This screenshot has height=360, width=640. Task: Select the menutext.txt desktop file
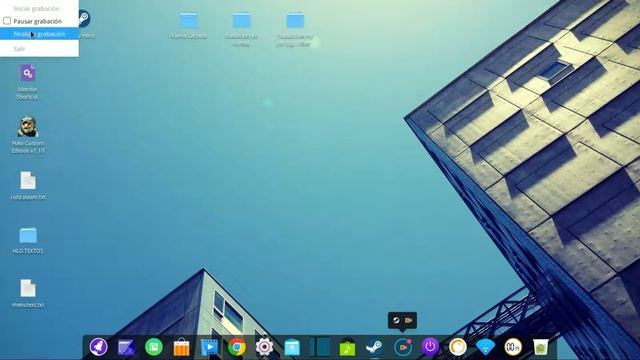pyautogui.click(x=28, y=293)
